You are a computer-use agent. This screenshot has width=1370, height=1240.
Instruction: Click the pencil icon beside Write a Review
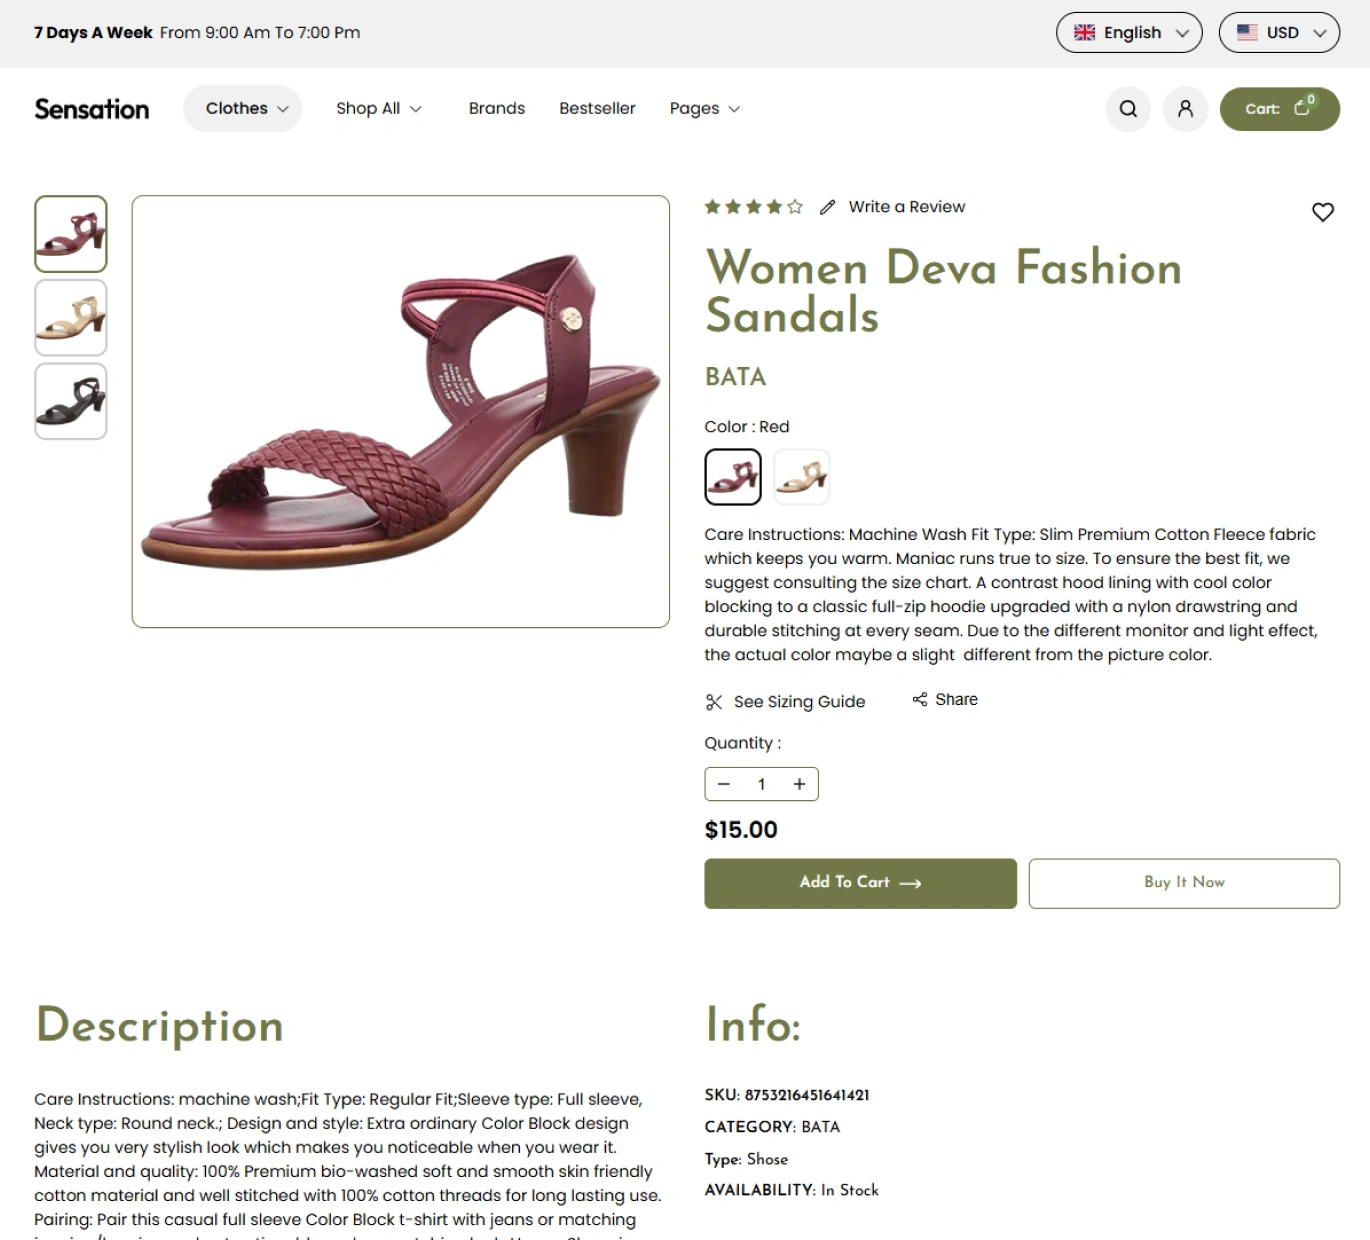827,207
